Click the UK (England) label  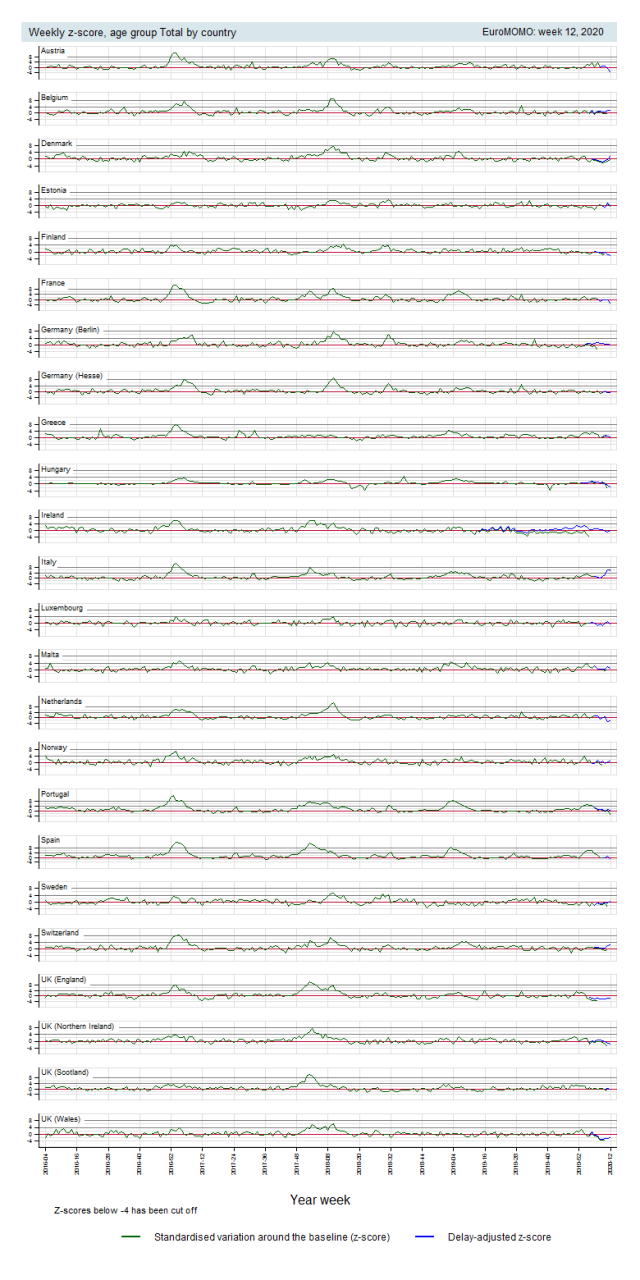pos(67,979)
